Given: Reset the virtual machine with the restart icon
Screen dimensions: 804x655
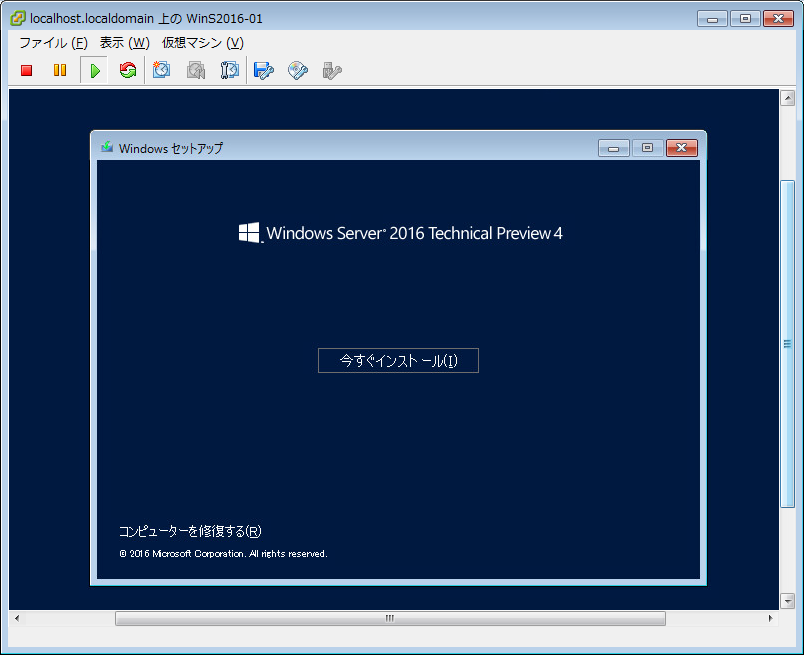Looking at the screenshot, I should click(128, 70).
